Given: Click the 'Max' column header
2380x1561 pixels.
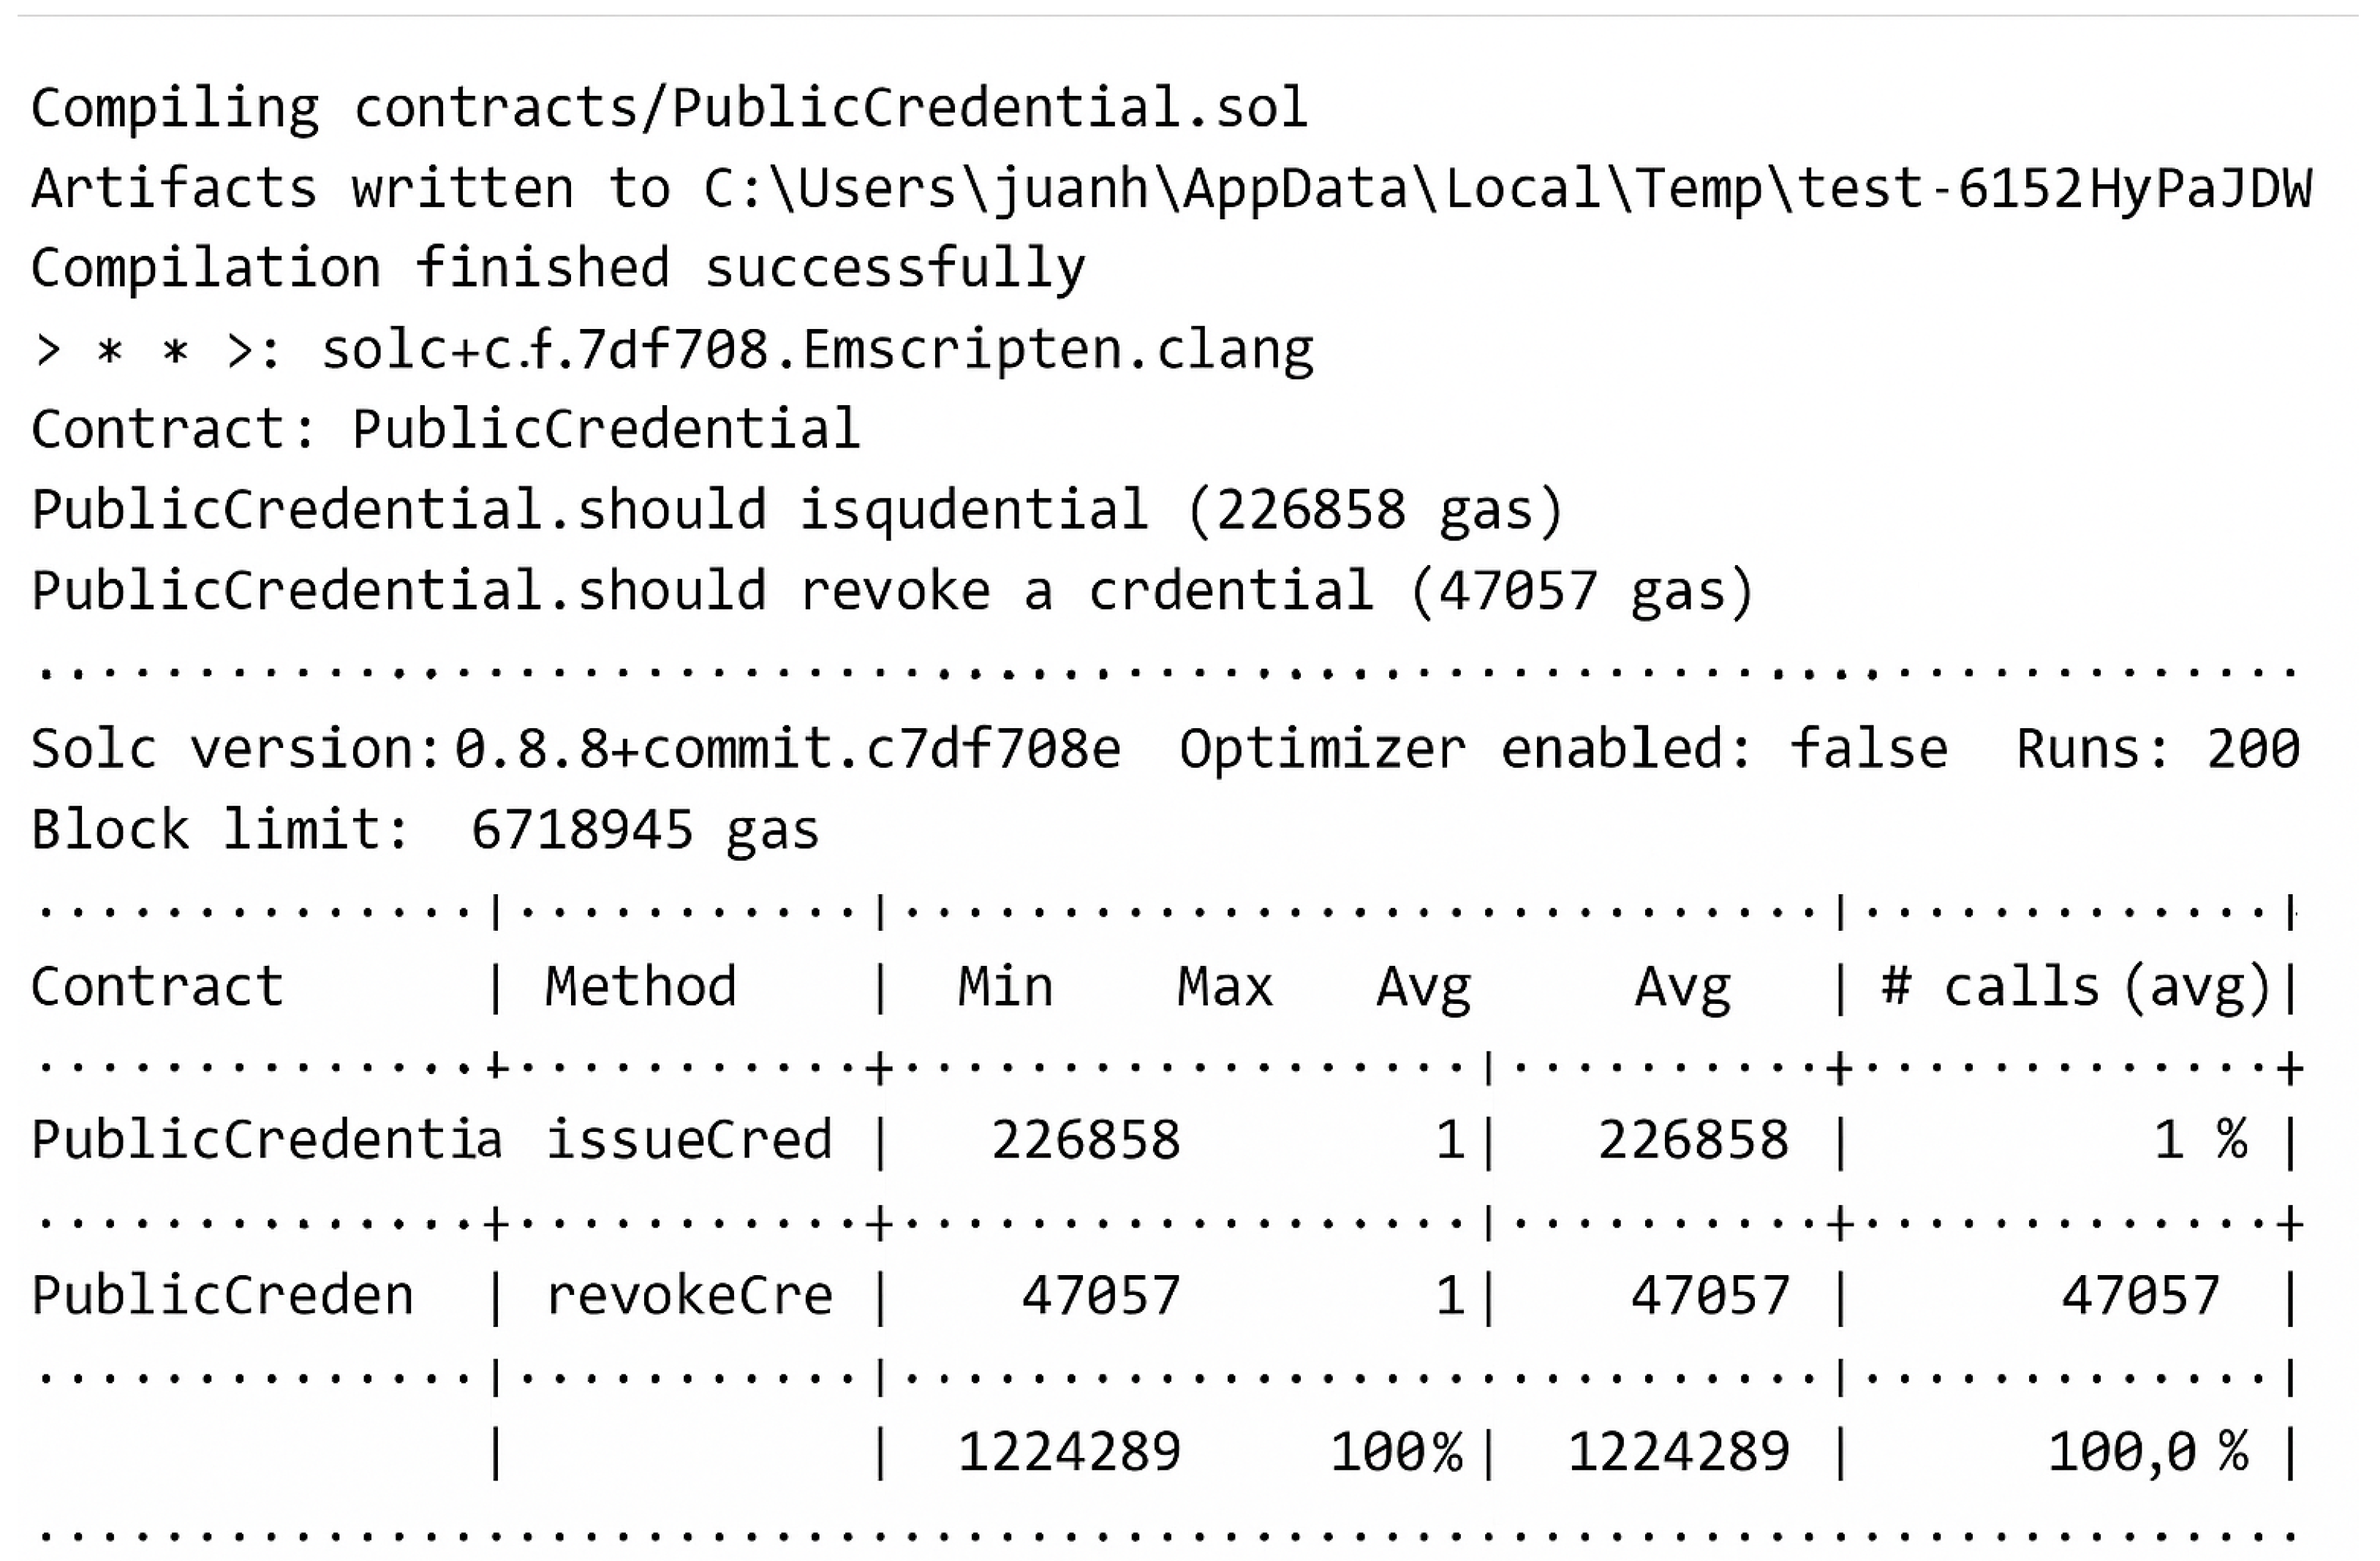Looking at the screenshot, I should 1225,987.
